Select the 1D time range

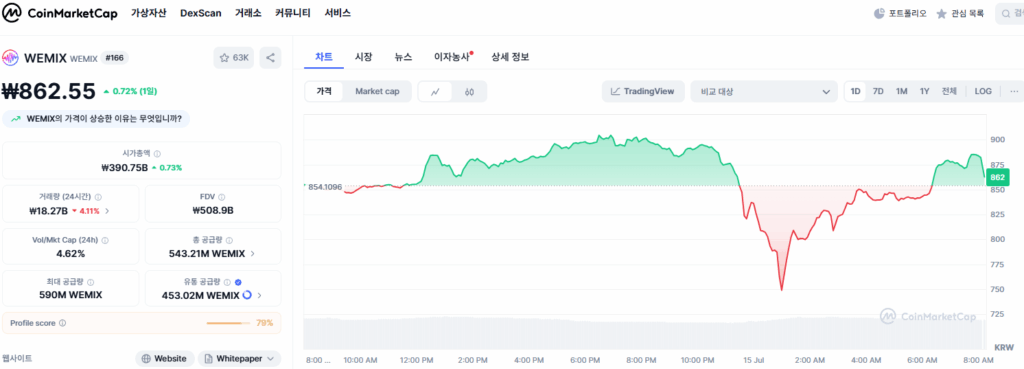pyautogui.click(x=855, y=91)
